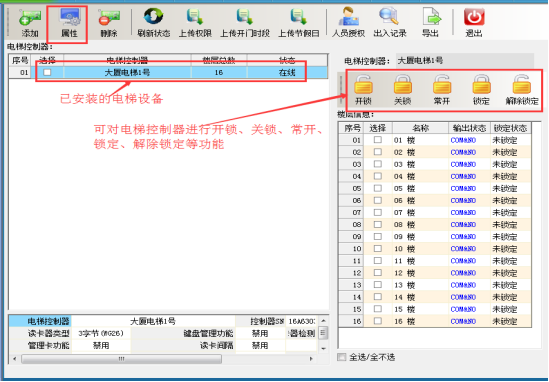Click the 输出状态 column header
The image size is (549, 382).
click(x=469, y=128)
